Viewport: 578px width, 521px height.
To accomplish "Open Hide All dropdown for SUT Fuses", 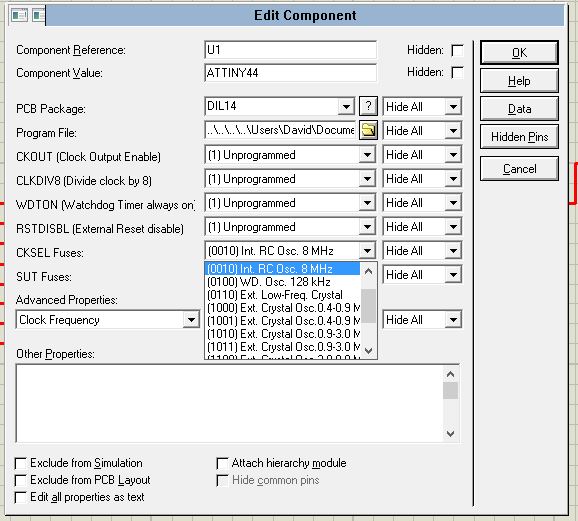I will click(453, 275).
